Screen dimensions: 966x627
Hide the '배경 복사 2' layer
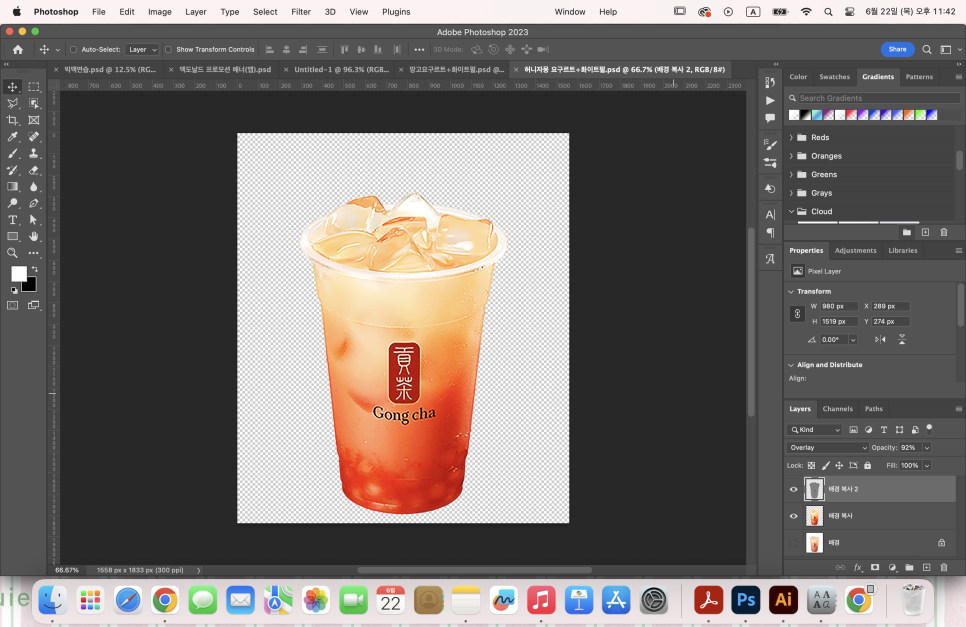click(794, 489)
